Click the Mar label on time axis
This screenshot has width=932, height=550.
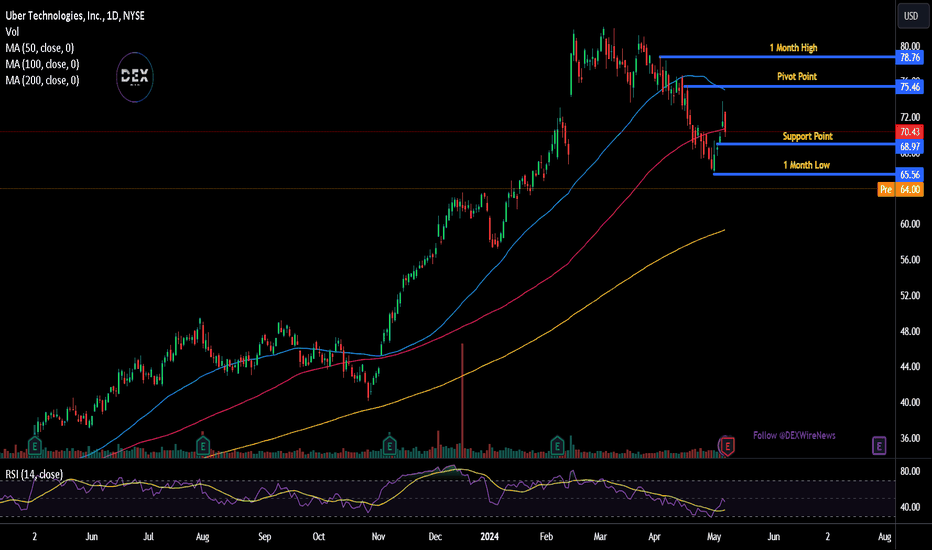point(600,536)
